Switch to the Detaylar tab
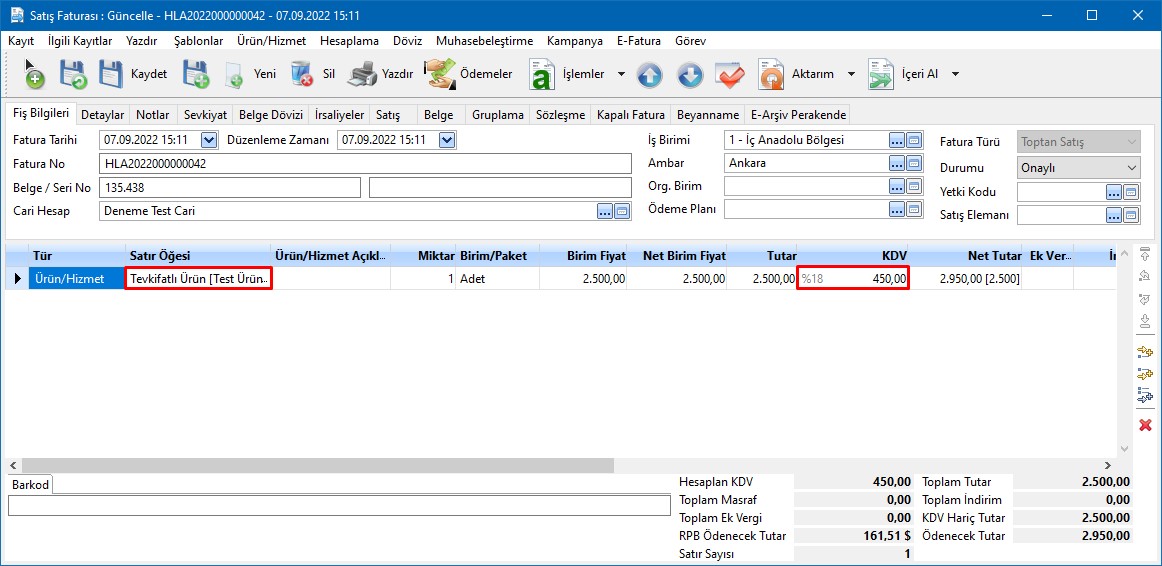The height and width of the screenshot is (566, 1162). [x=102, y=115]
